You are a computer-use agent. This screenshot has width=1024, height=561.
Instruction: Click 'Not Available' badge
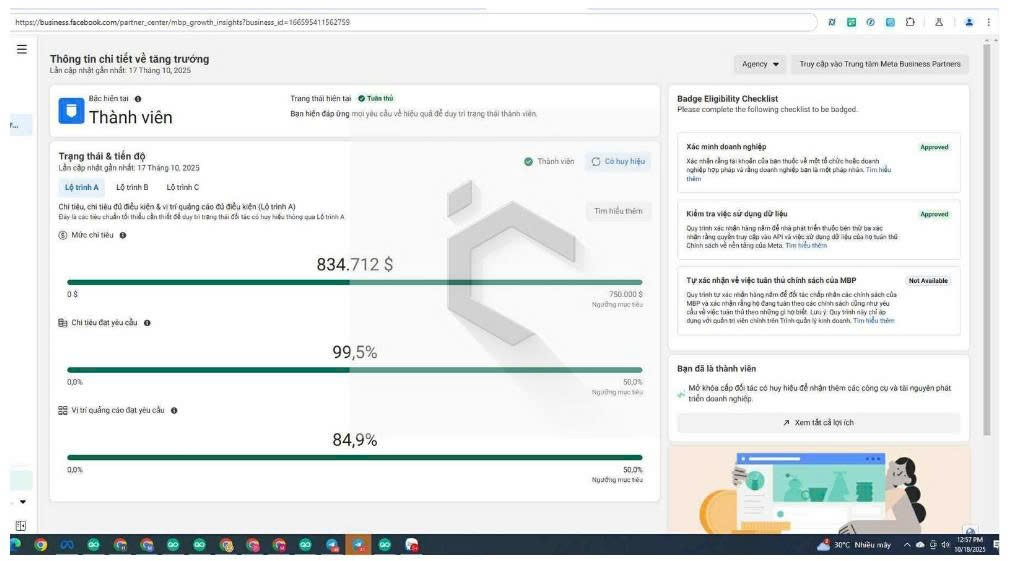point(928,281)
